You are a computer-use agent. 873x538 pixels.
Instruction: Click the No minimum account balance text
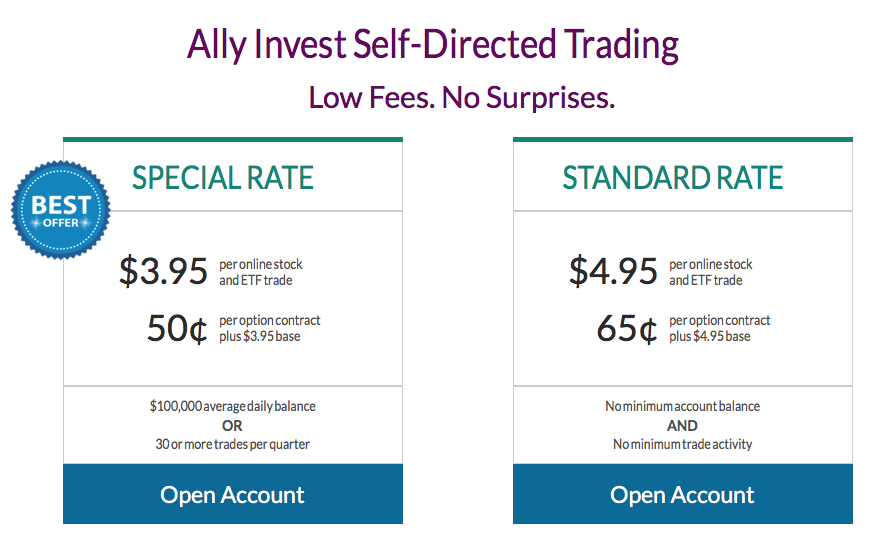(683, 407)
